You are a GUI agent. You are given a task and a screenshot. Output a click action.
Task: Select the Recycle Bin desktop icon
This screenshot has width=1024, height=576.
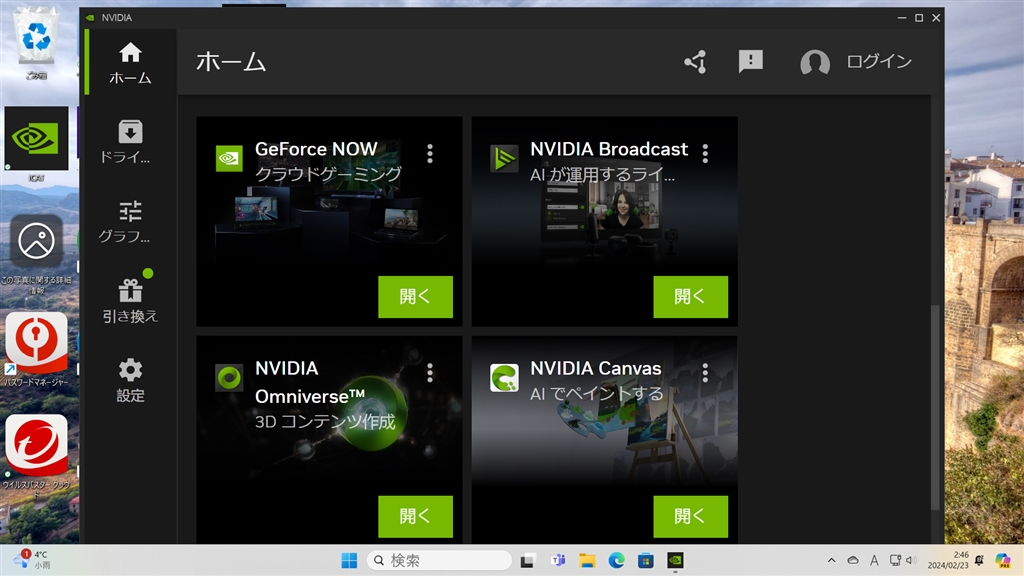[x=37, y=43]
